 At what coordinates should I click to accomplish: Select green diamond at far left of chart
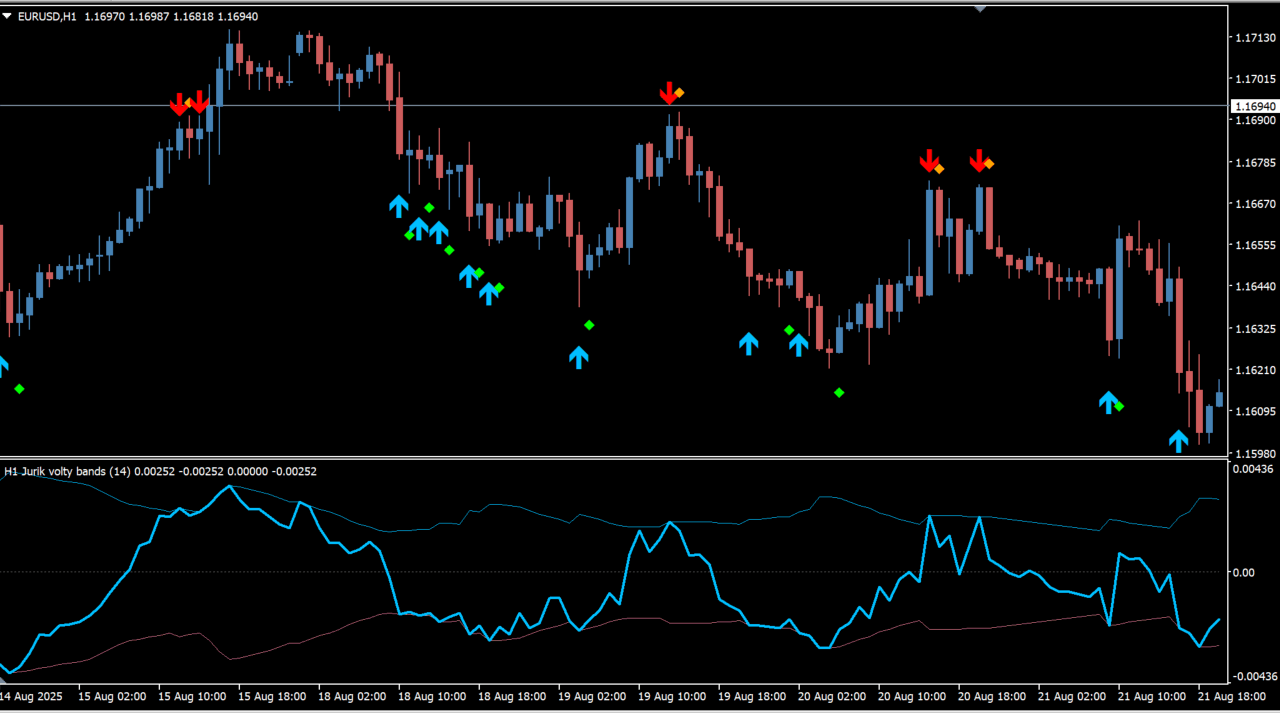[x=19, y=389]
